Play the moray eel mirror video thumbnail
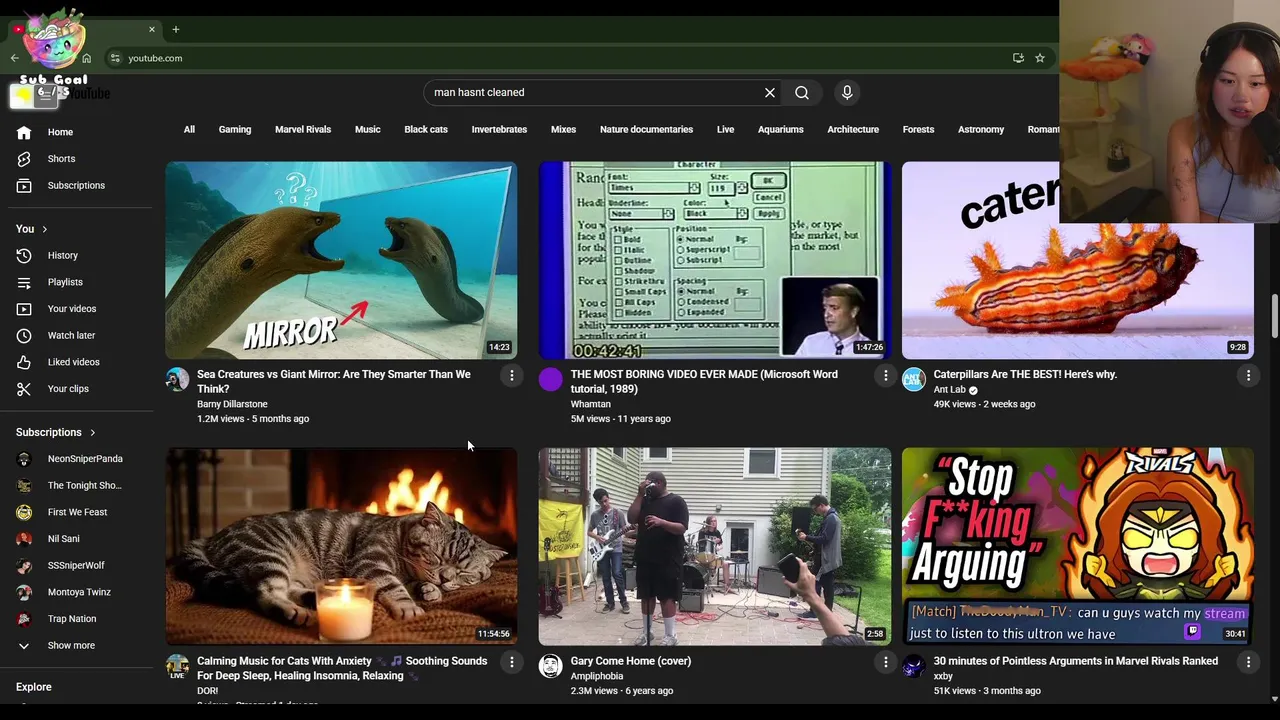The height and width of the screenshot is (720, 1280). tap(341, 260)
